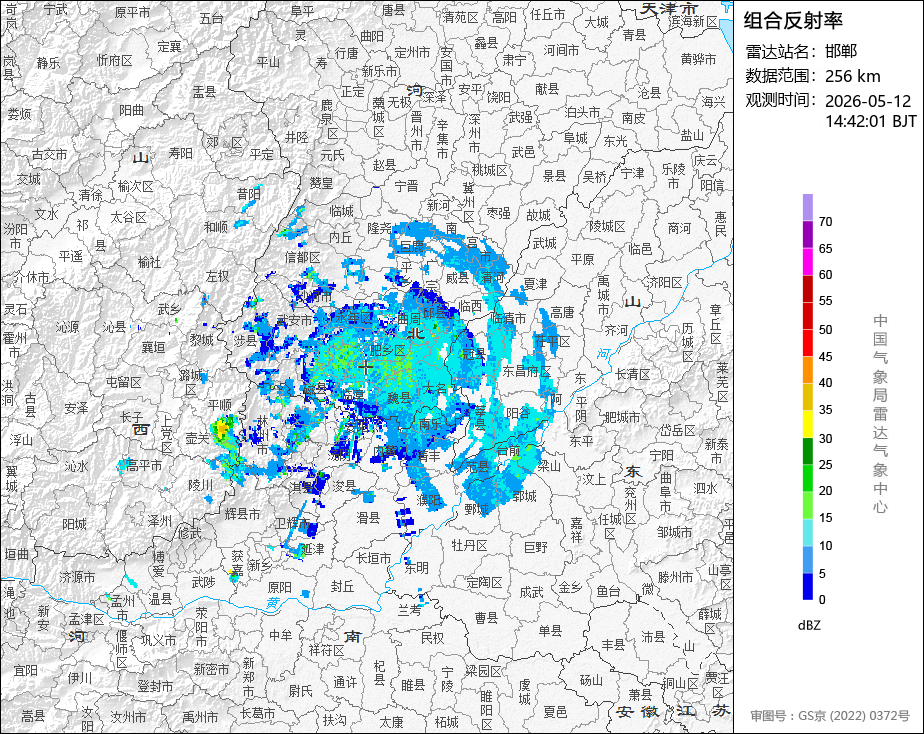
Task: Click the '介休市' map label
Action: (31, 276)
